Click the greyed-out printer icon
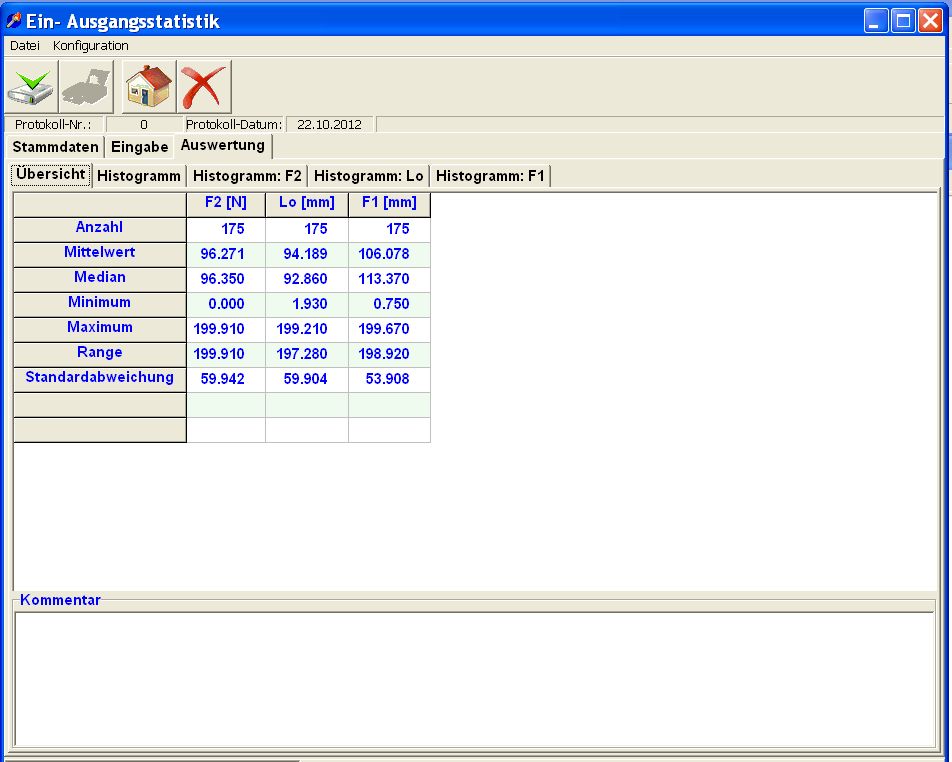The width and height of the screenshot is (952, 762). click(87, 87)
